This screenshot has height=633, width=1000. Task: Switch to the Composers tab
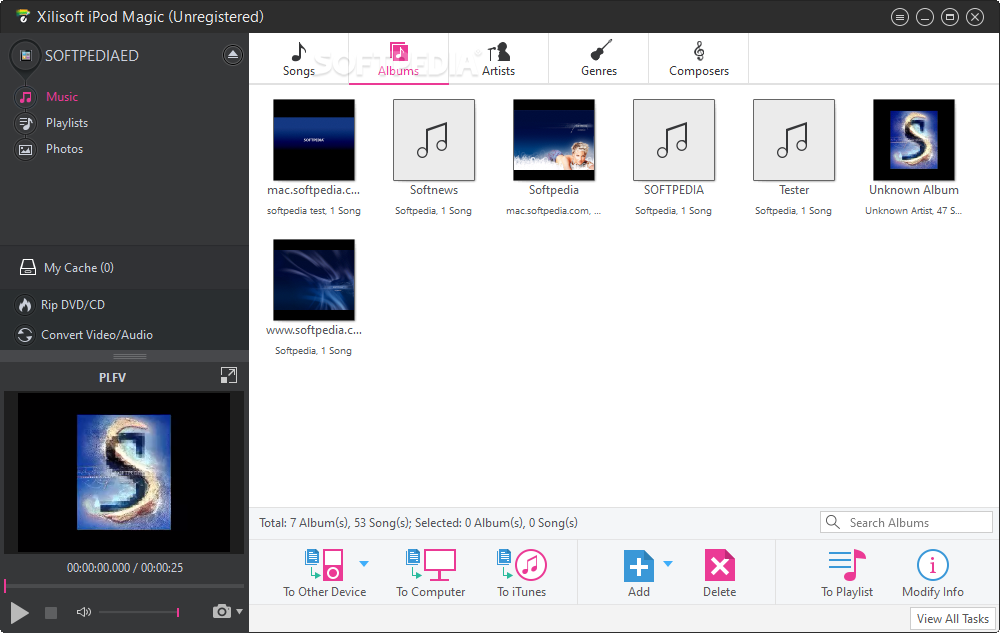click(x=699, y=59)
